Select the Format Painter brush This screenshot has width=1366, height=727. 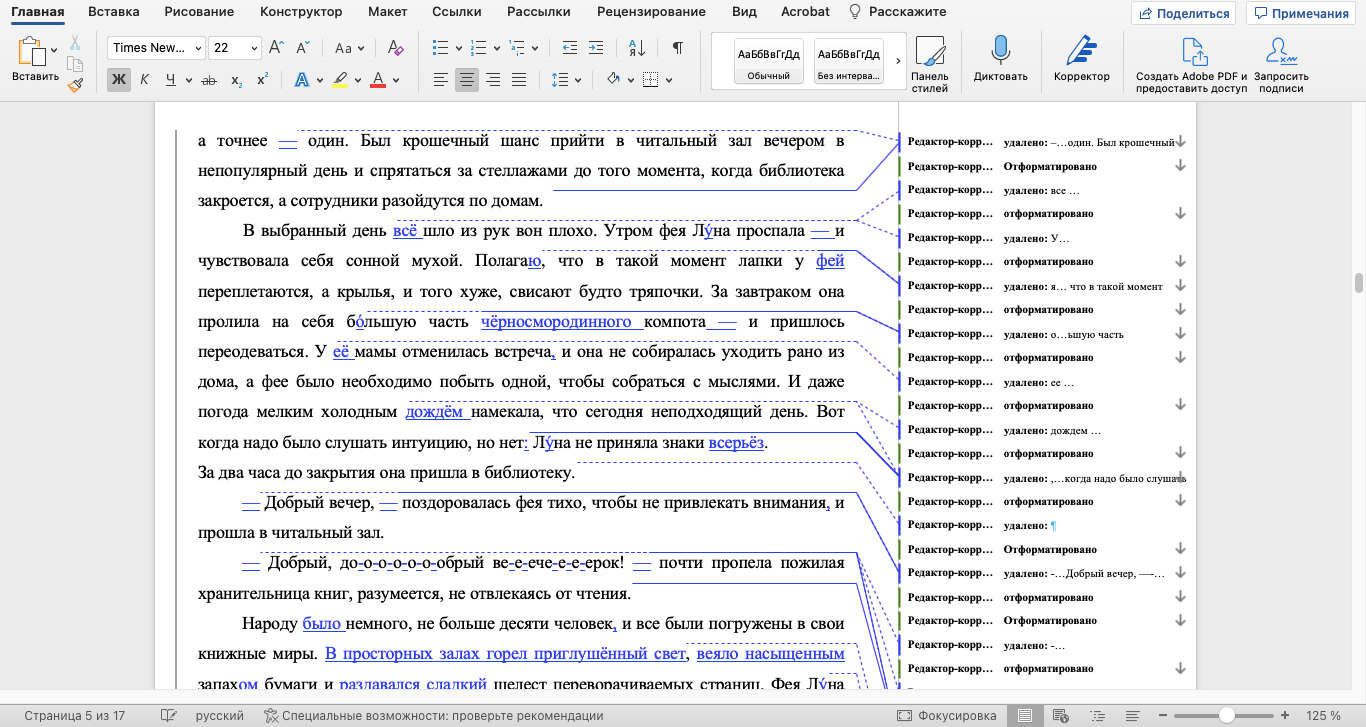pos(75,86)
